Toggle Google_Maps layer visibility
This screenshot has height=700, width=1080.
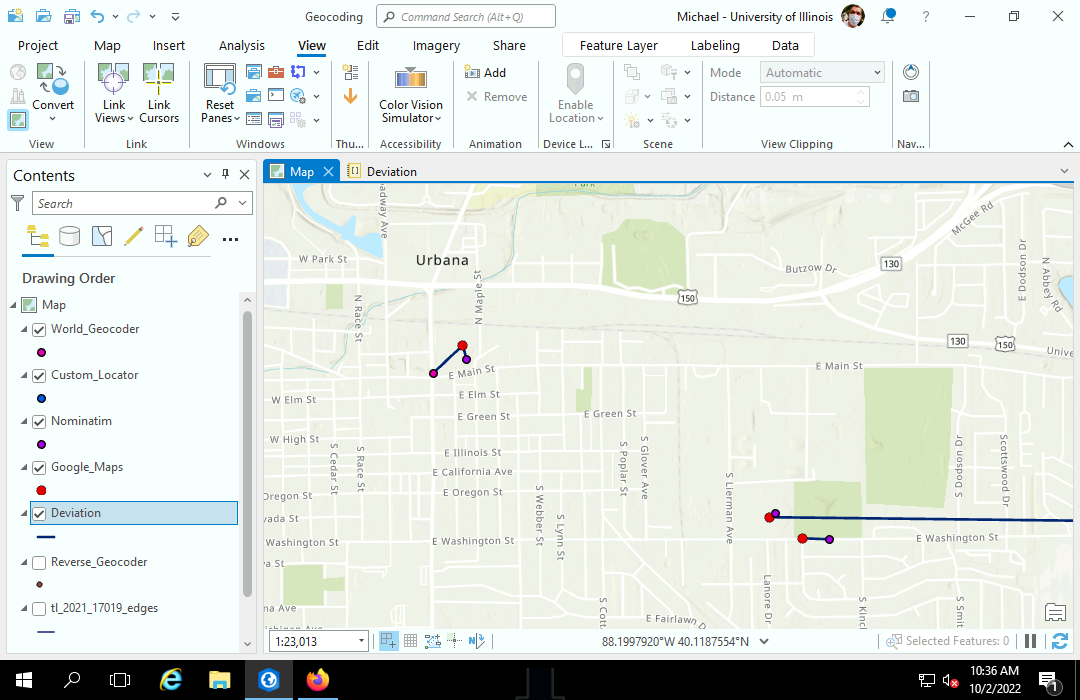coord(39,467)
